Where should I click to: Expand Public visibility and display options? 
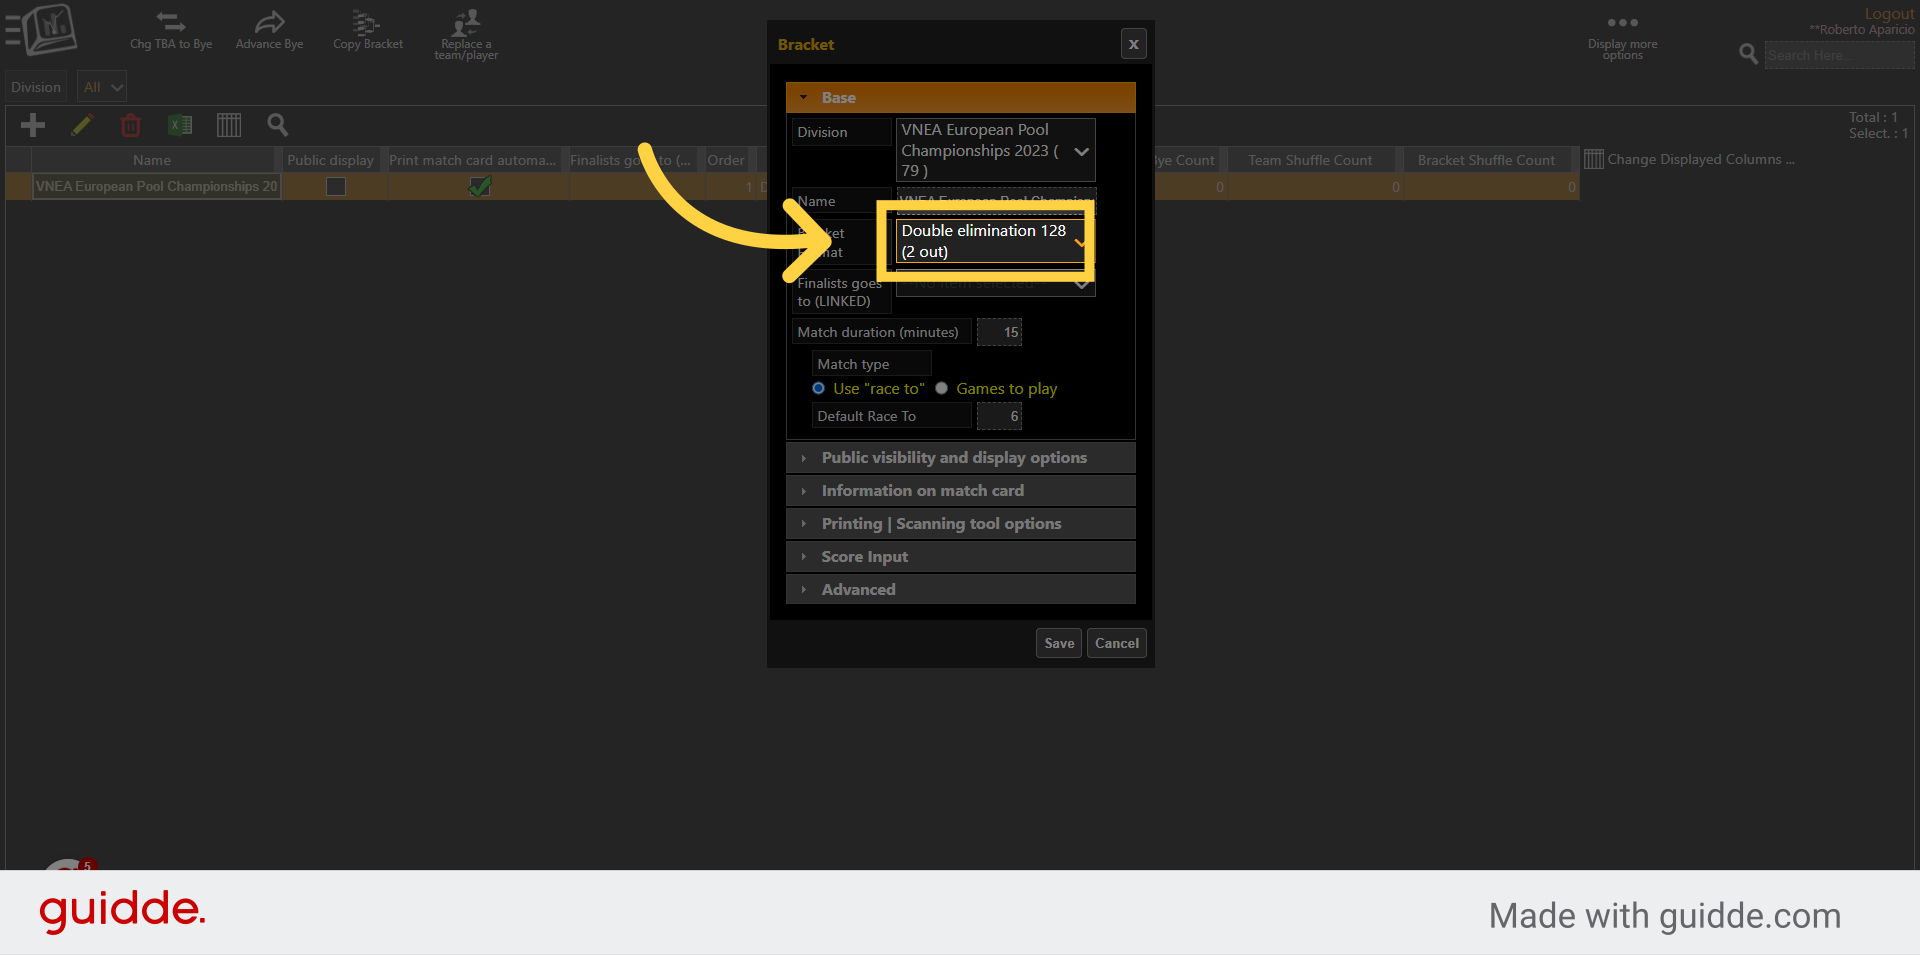tap(961, 457)
